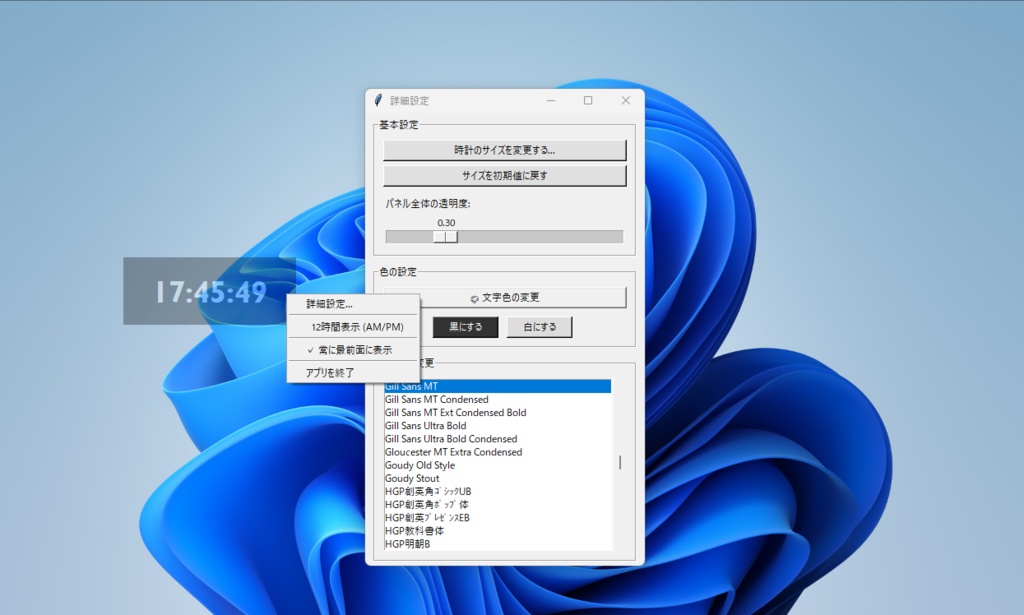Set the text color with 白にする

pos(539,327)
